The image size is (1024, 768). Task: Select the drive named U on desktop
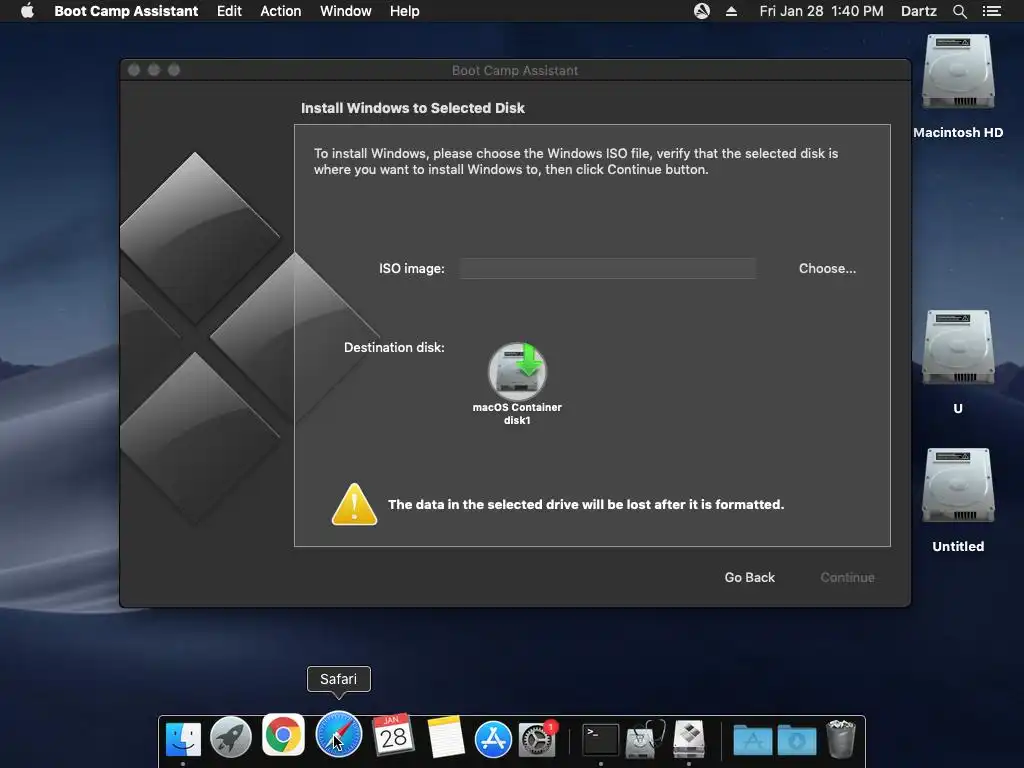[957, 348]
